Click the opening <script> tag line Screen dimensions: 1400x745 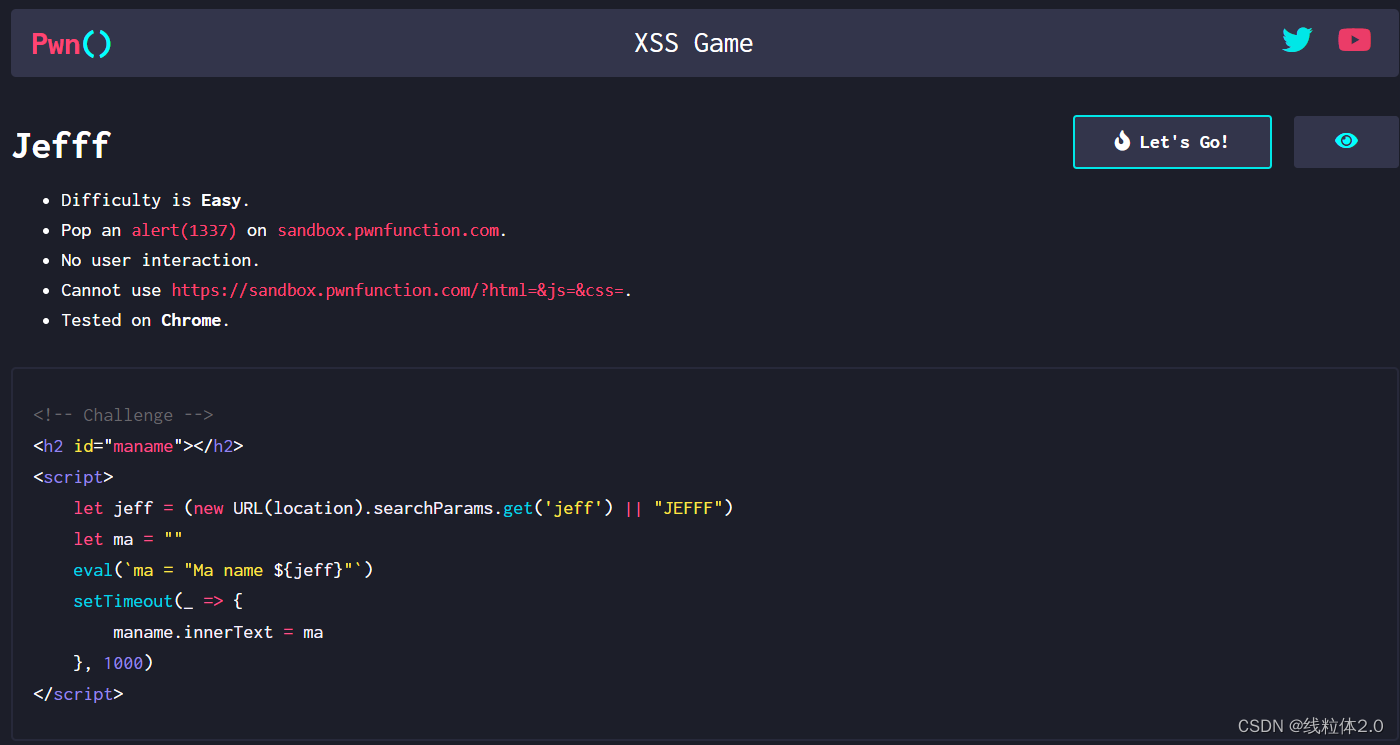73,477
